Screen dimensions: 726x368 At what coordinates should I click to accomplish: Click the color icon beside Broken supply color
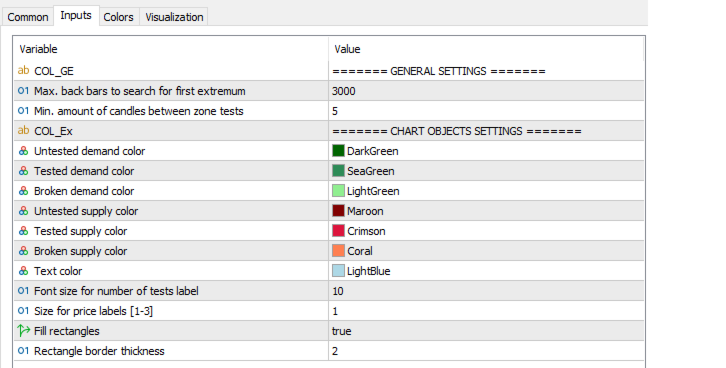click(x=23, y=251)
